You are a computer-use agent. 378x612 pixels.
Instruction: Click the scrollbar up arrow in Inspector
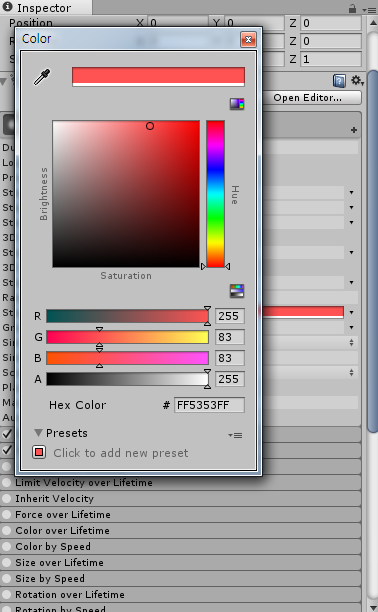point(373,23)
